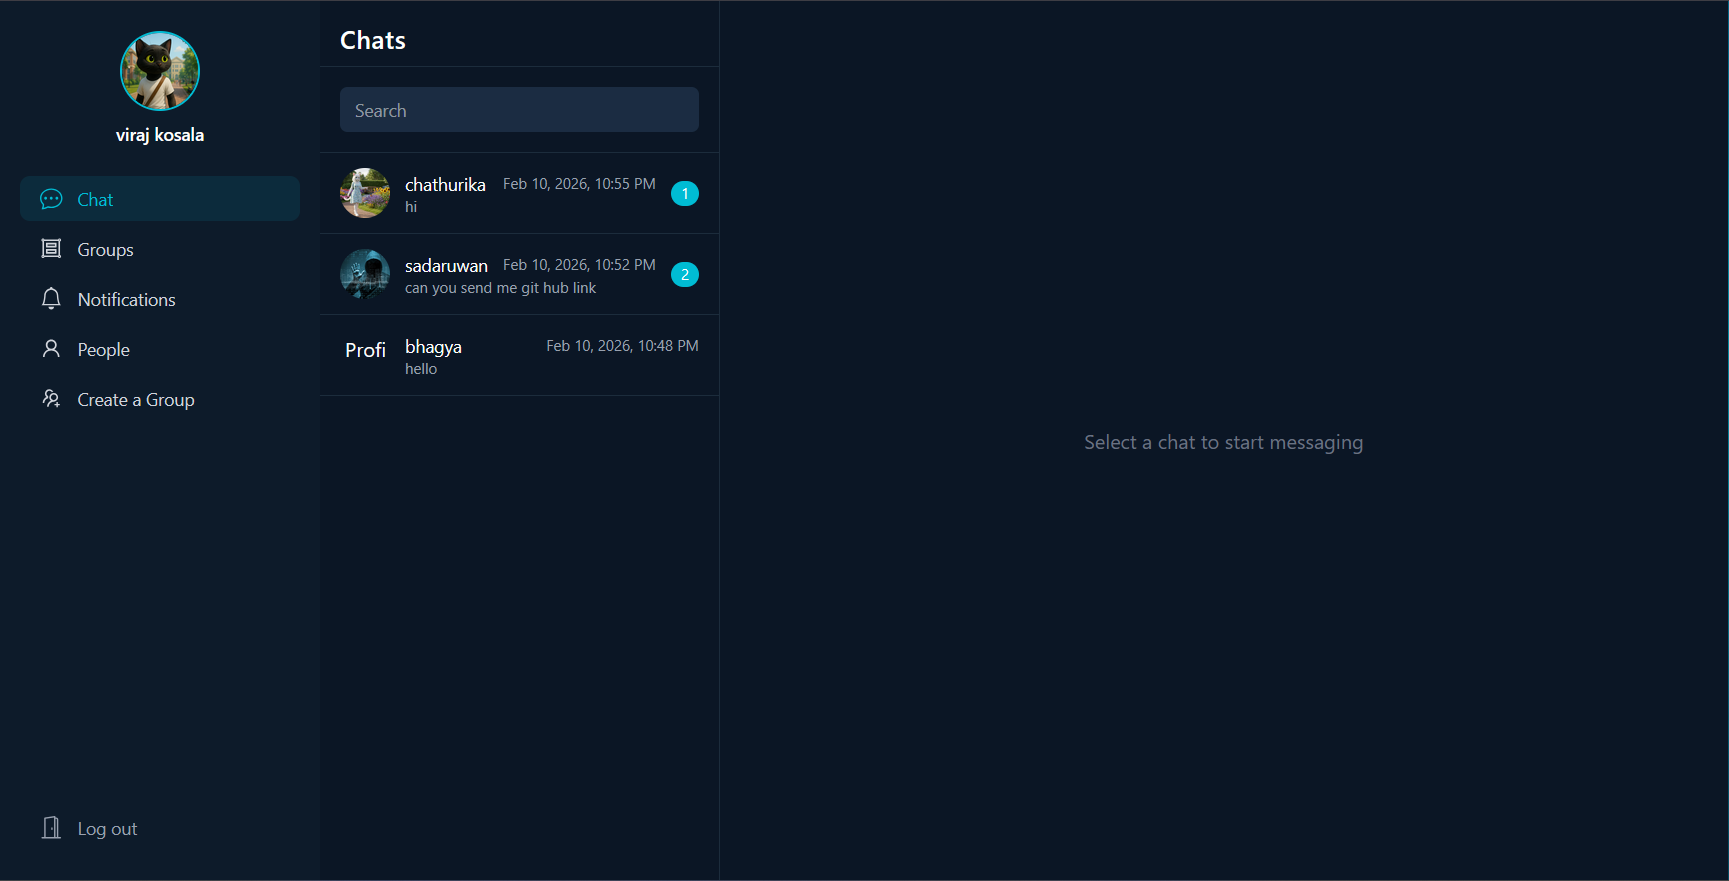Click sadaruwan's profile avatar
This screenshot has width=1729, height=881.
(x=365, y=274)
